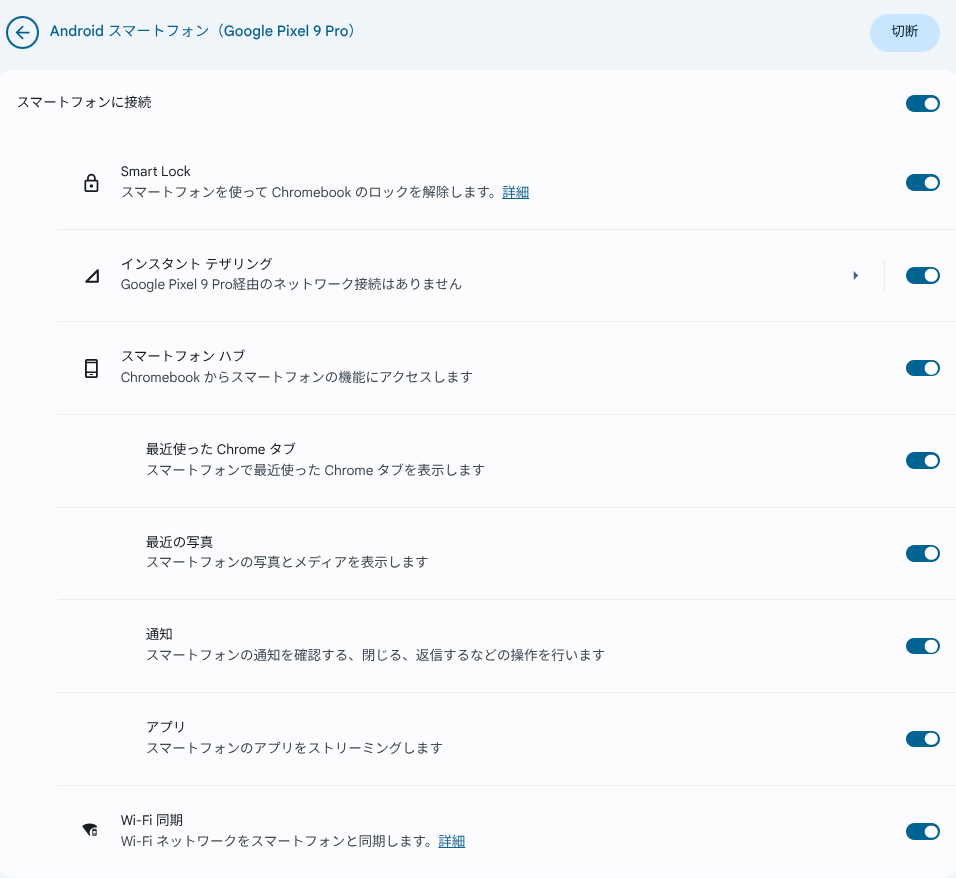Open the Smart Lock 詳細 link
Screen dimensions: 956x878
(x=515, y=193)
